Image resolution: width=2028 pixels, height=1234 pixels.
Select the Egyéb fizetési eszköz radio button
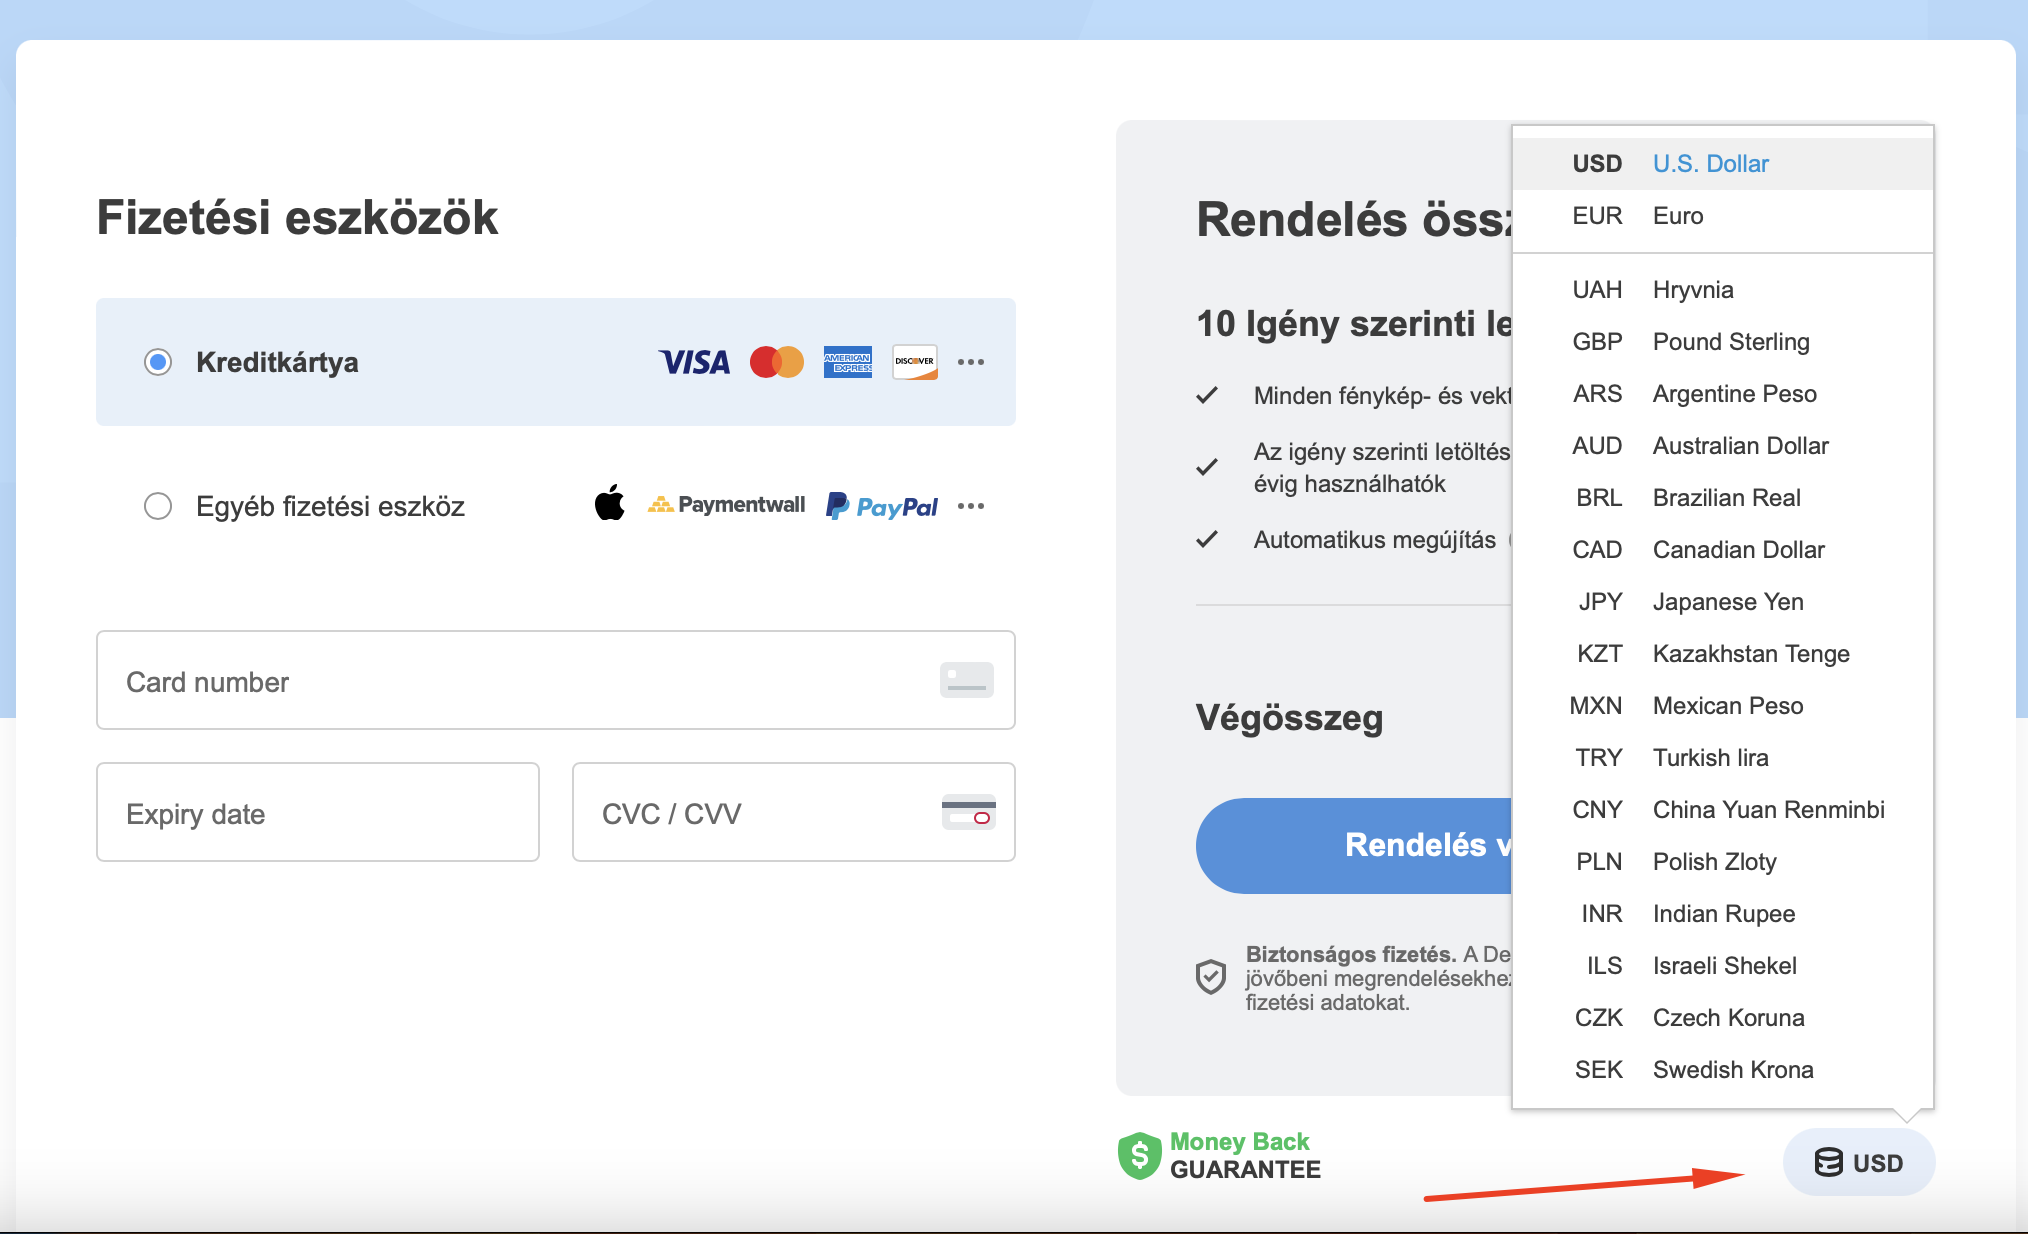tap(158, 506)
